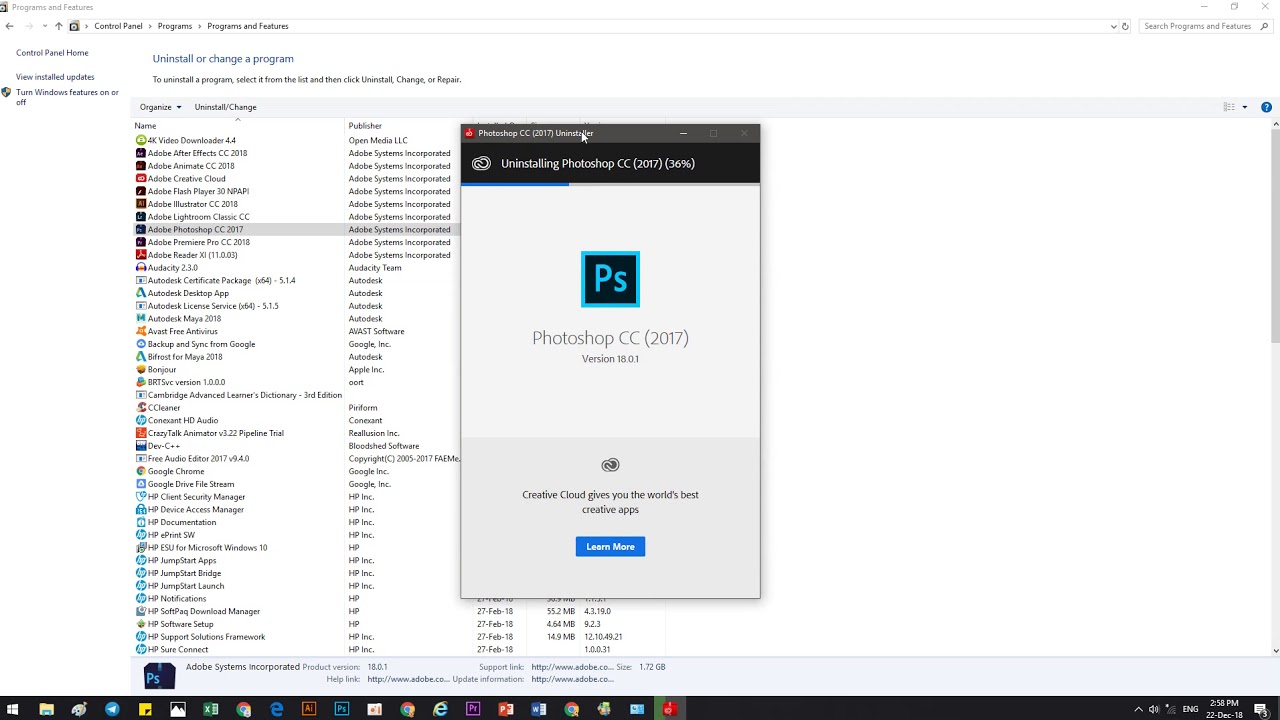The width and height of the screenshot is (1280, 720).
Task: Open the Organize dropdown menu
Action: tap(160, 107)
